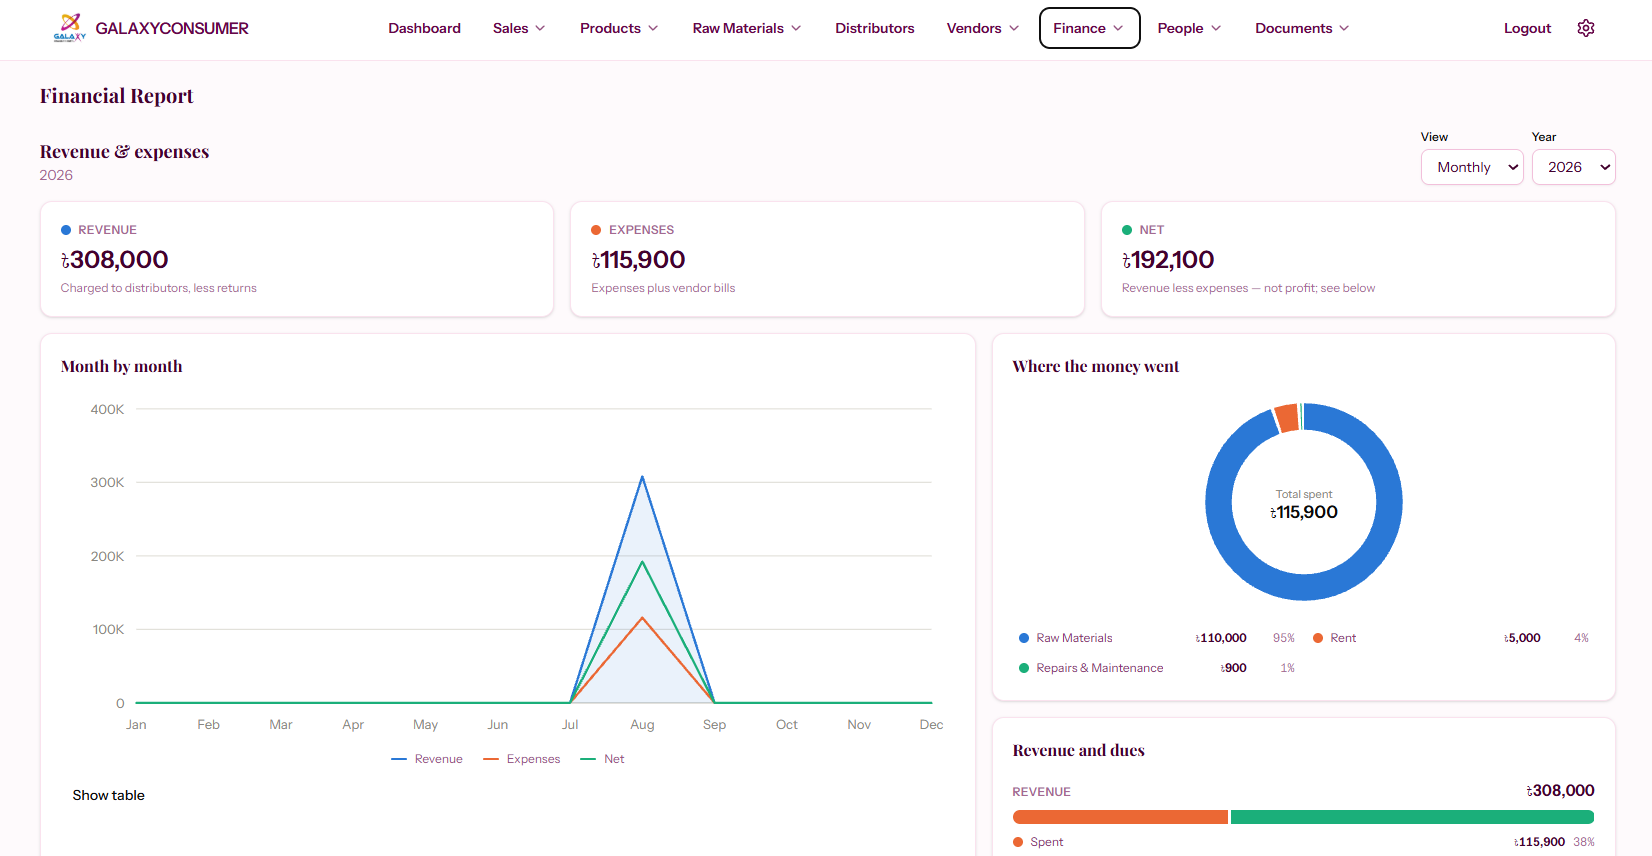Go to Distributors page
The width and height of the screenshot is (1652, 856).
(x=875, y=28)
